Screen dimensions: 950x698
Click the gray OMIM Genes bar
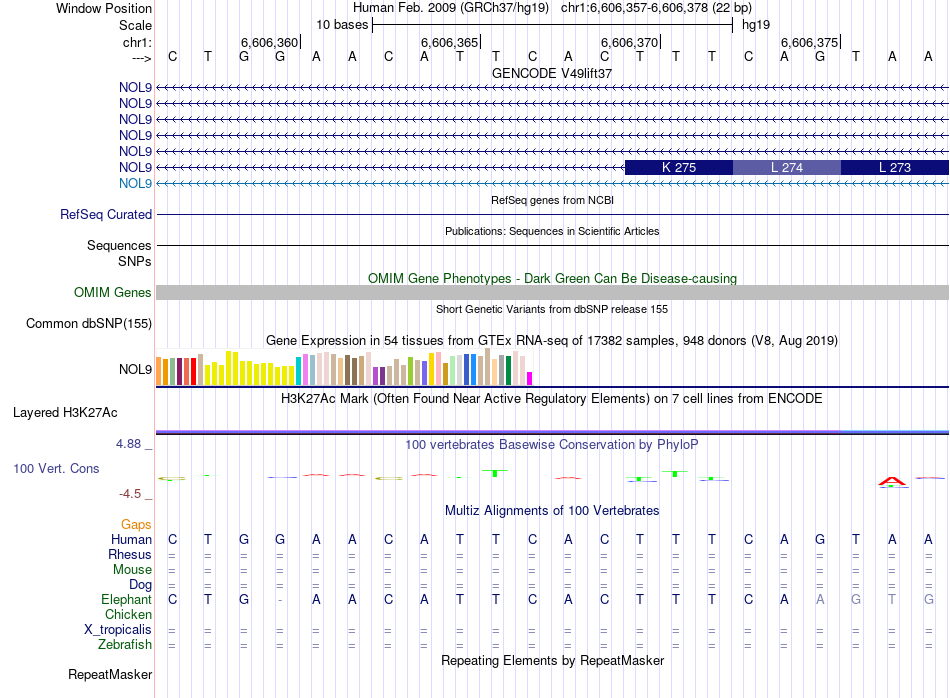tap(553, 293)
